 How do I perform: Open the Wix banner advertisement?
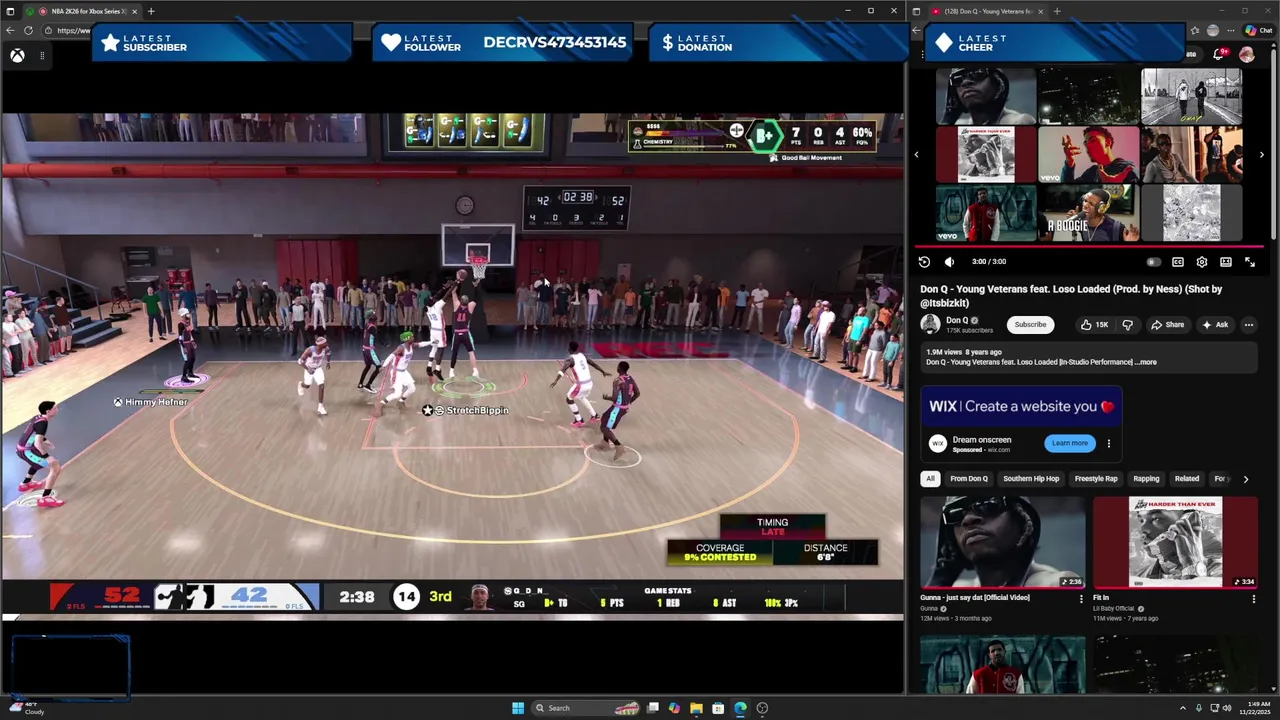[x=1021, y=406]
